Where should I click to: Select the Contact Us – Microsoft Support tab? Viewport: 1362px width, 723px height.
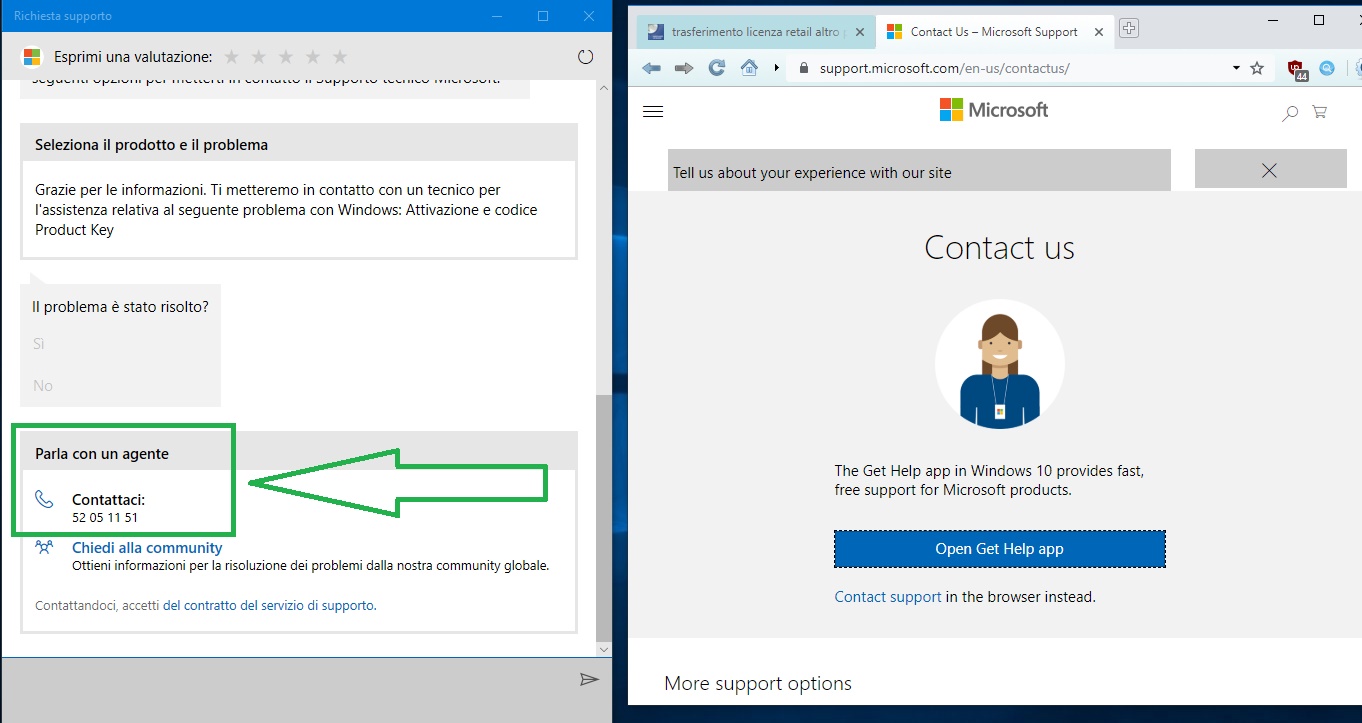pos(993,32)
